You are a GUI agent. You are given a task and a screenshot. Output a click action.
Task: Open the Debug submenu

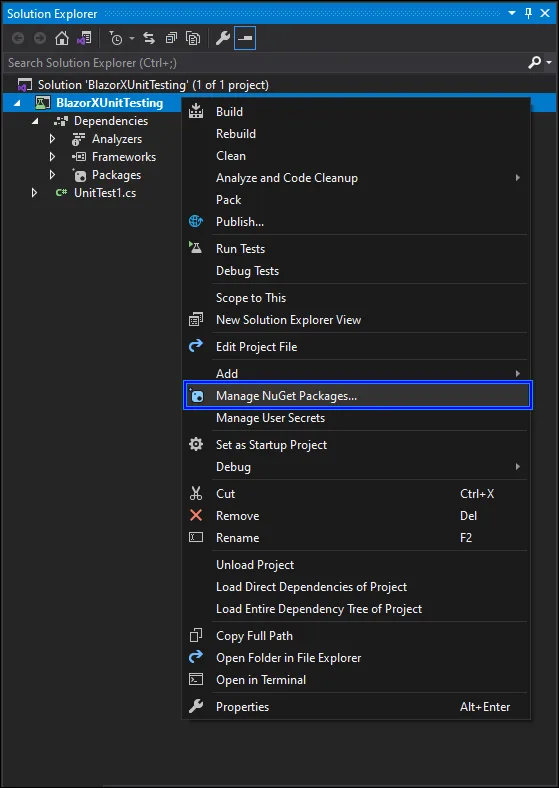(x=356, y=467)
